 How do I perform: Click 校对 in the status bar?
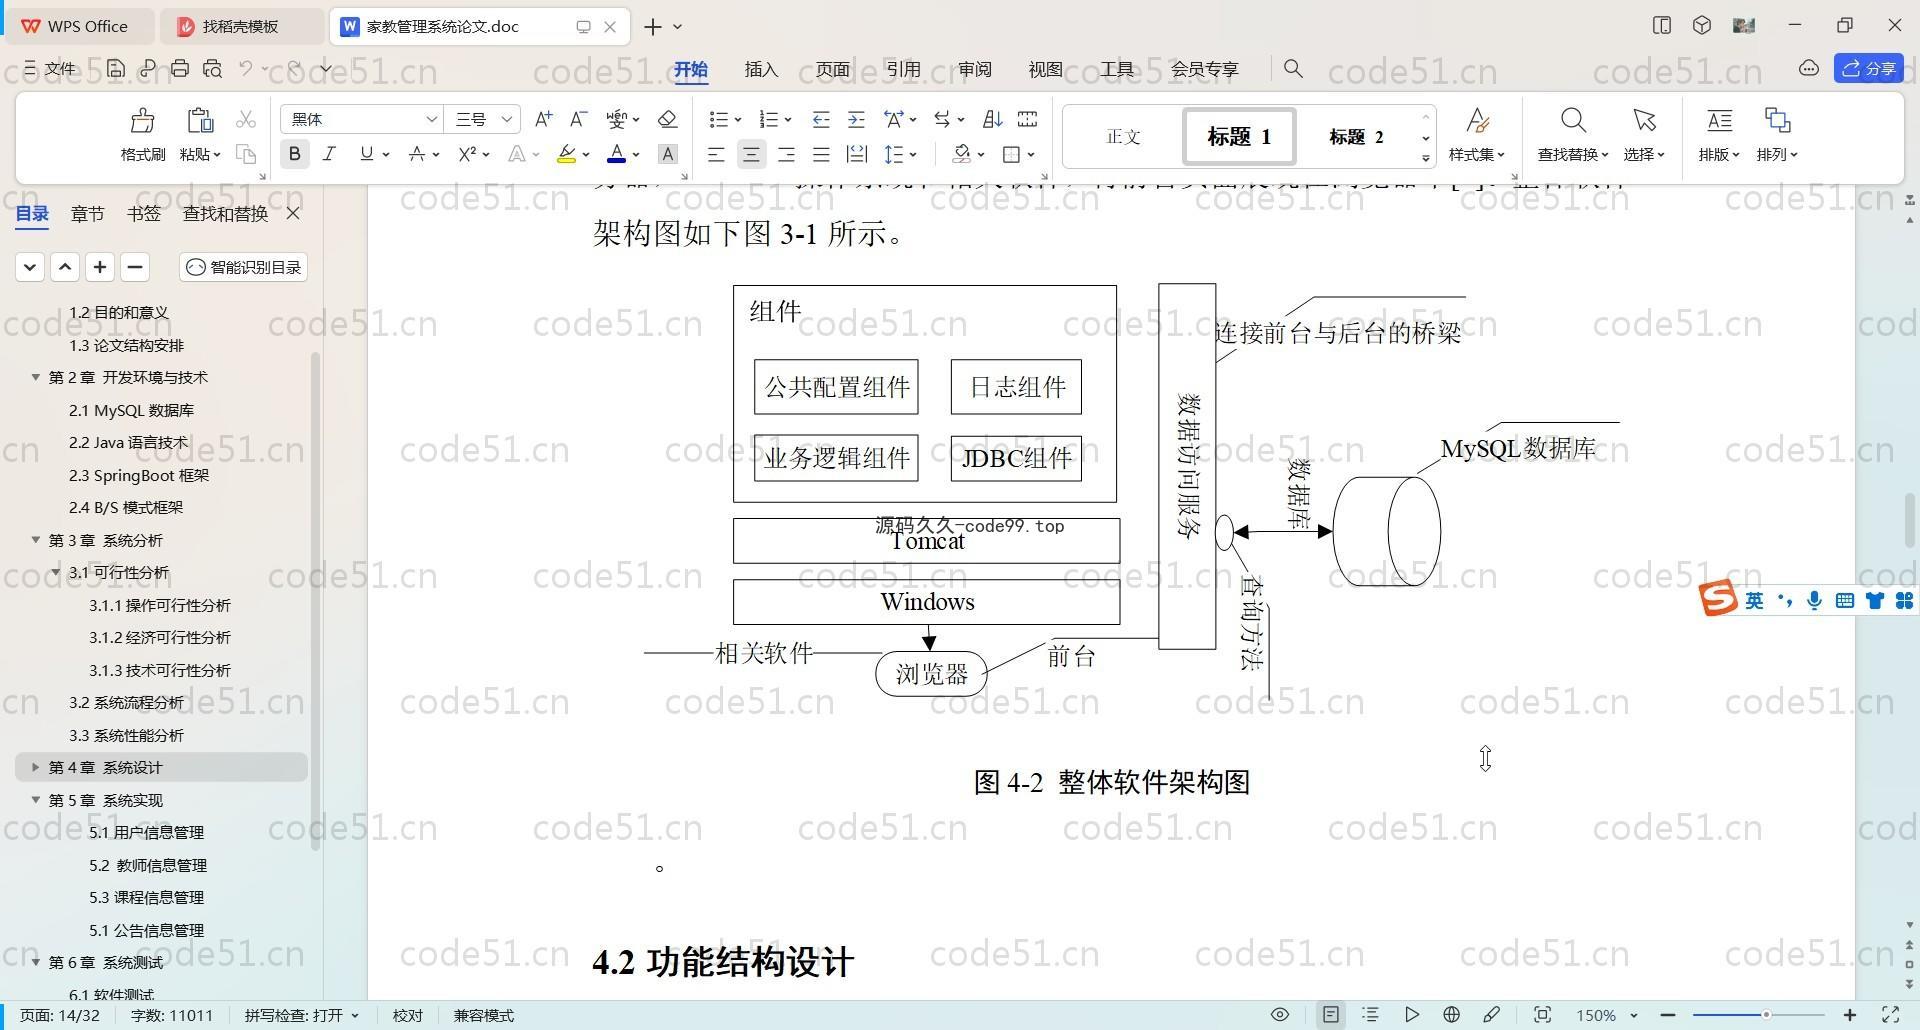(408, 1015)
